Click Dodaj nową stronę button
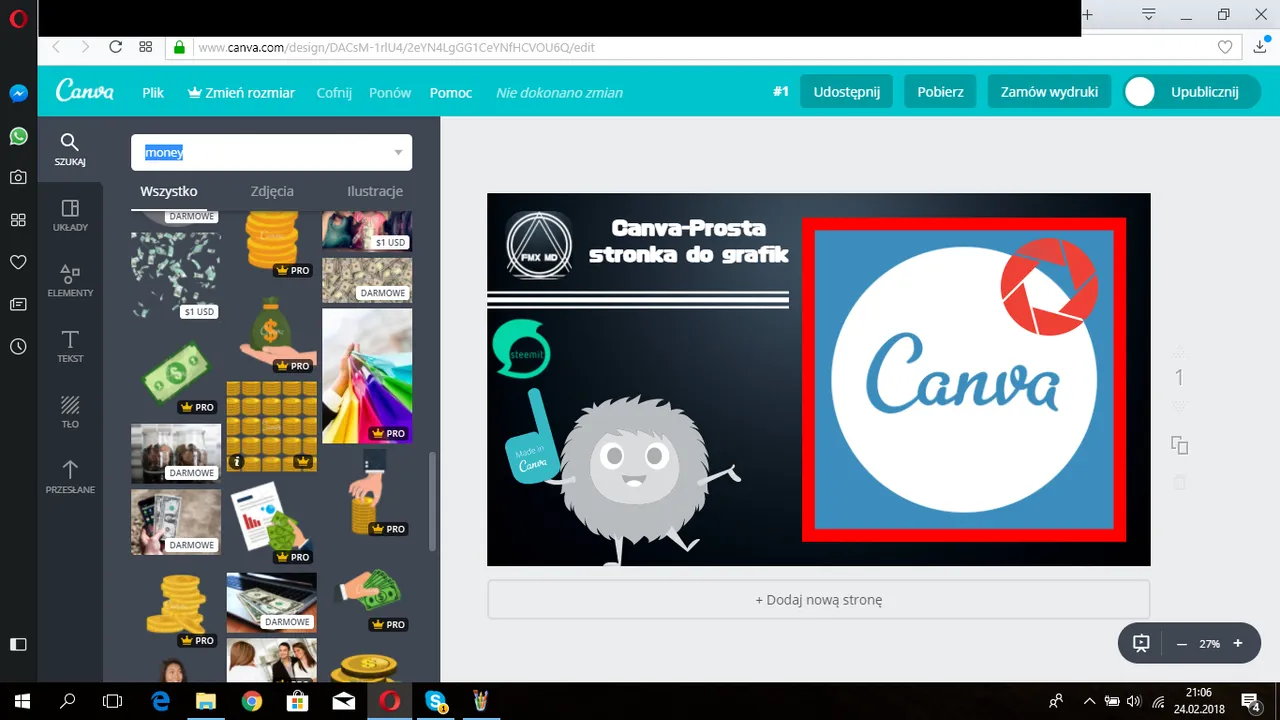The image size is (1280, 720). pos(818,600)
